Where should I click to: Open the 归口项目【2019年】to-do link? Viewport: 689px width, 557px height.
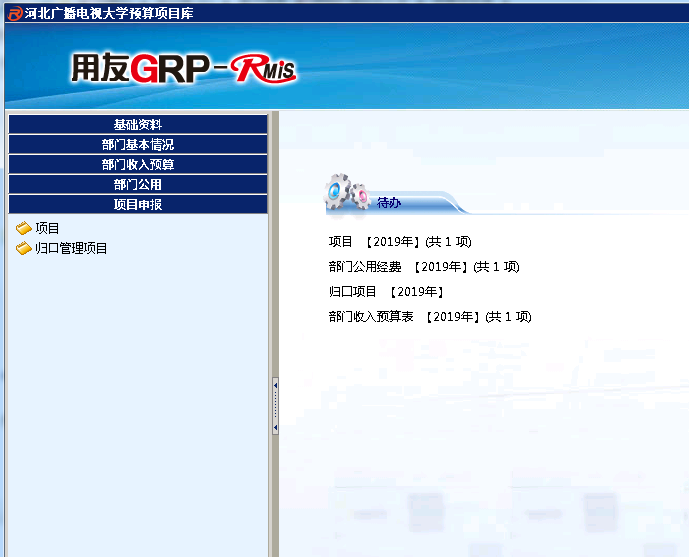point(386,292)
